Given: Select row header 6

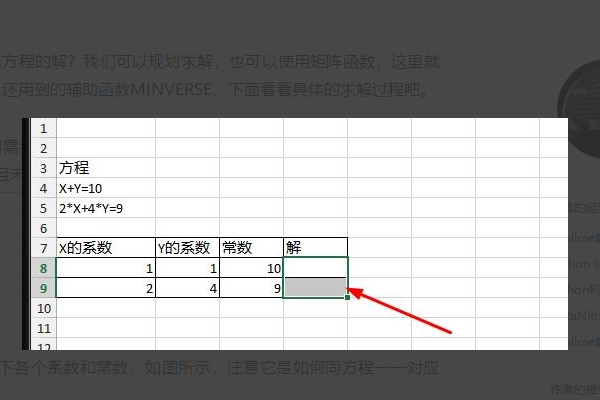Looking at the screenshot, I should point(44,228).
